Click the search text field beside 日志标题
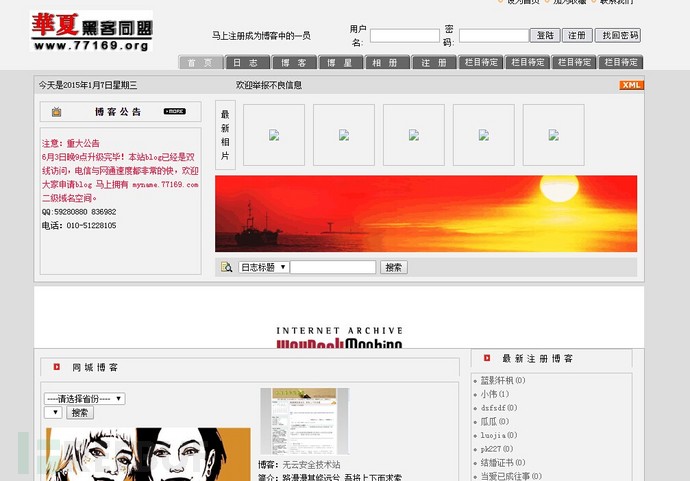690x481 pixels. click(333, 267)
